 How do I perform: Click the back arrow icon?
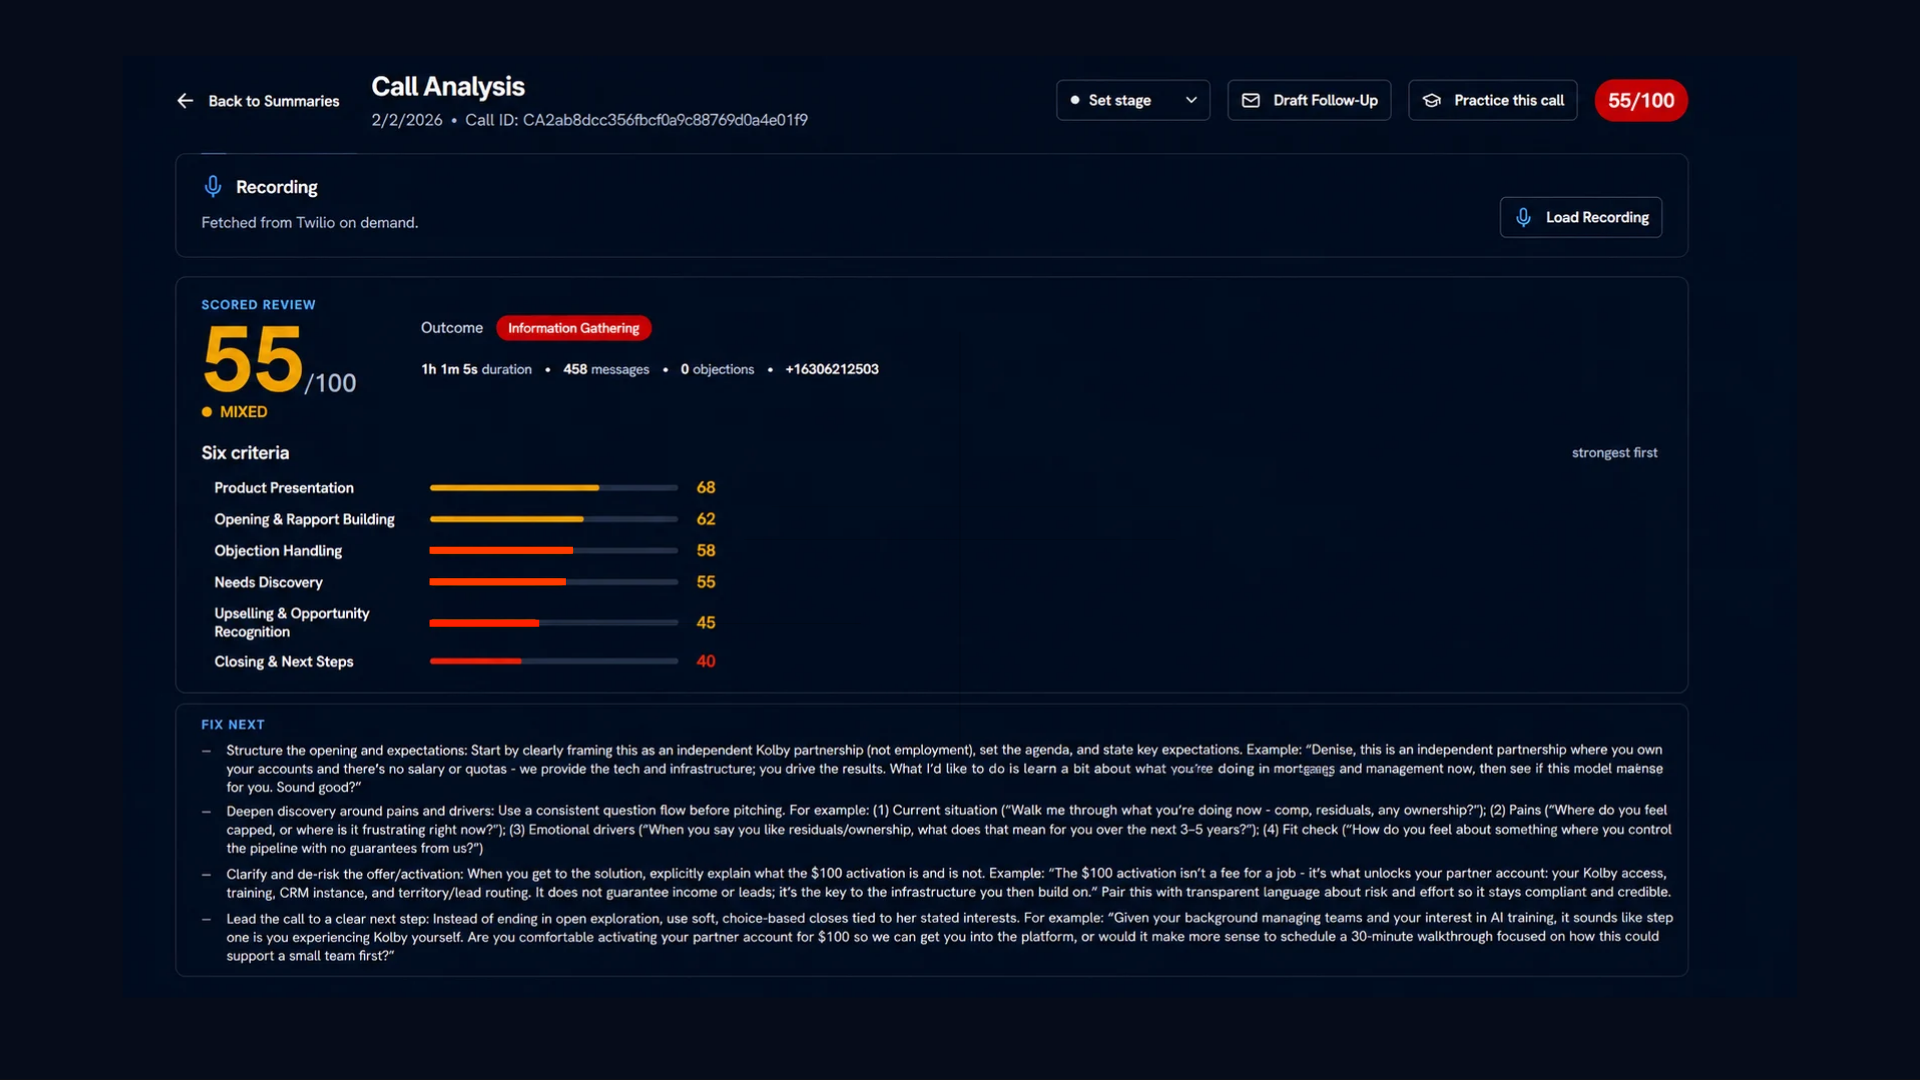(x=185, y=101)
